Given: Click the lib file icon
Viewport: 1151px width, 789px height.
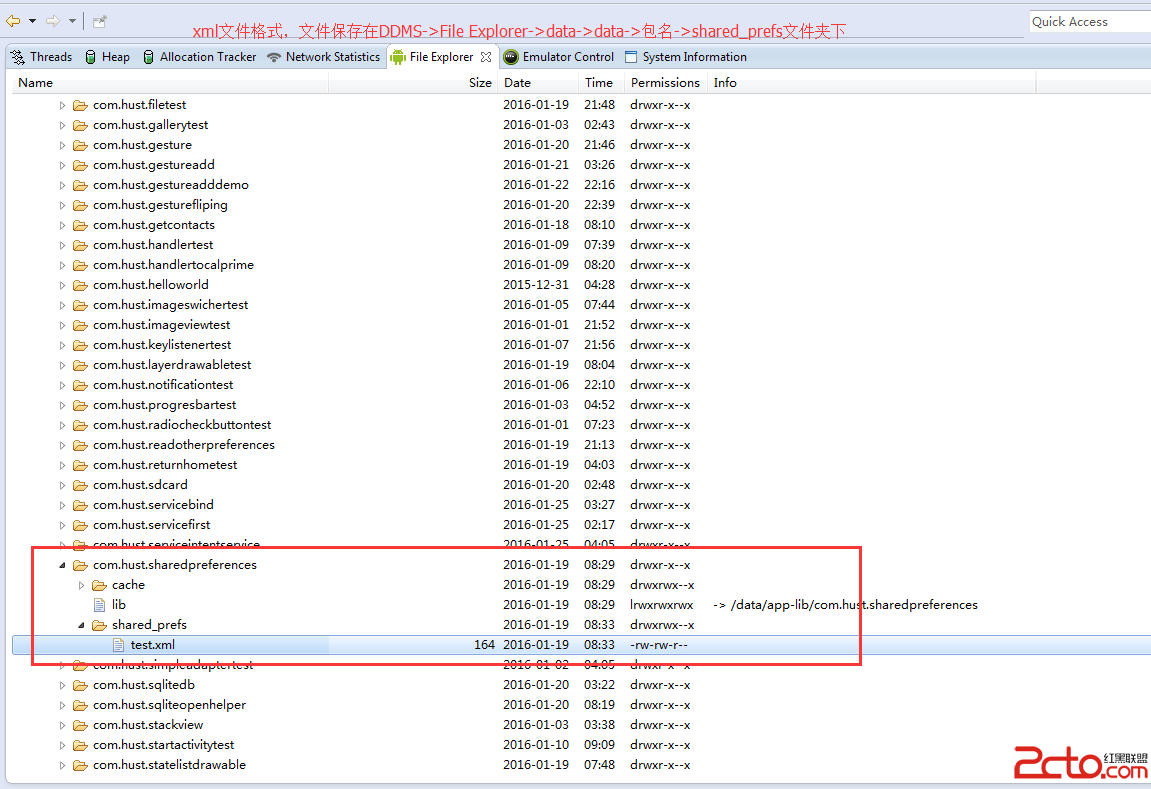Looking at the screenshot, I should (99, 605).
